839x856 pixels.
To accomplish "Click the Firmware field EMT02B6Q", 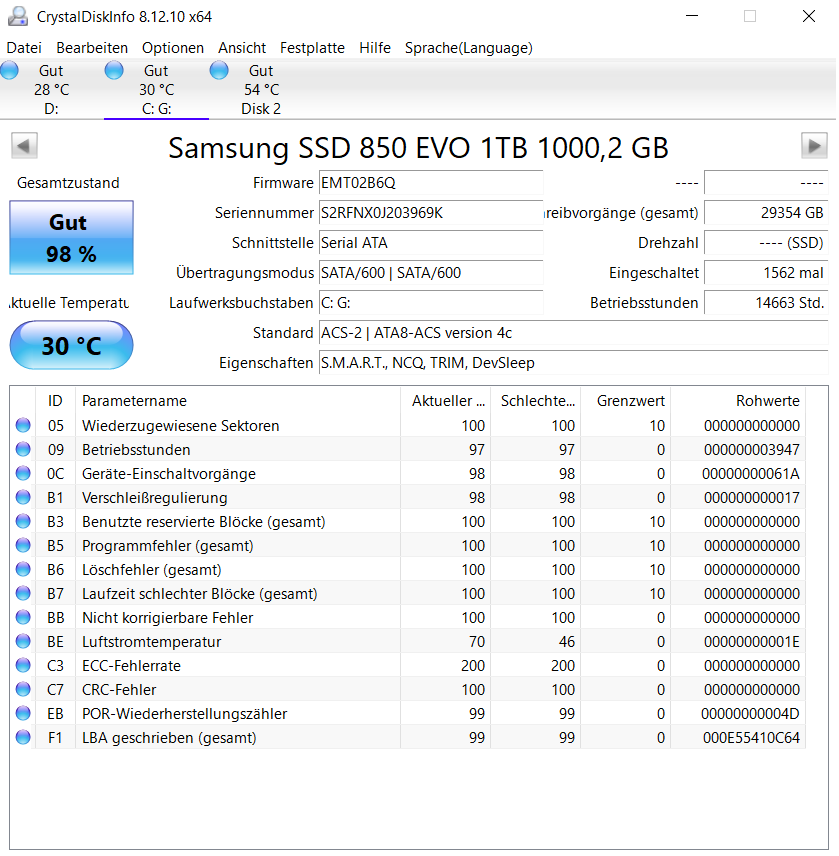I will pyautogui.click(x=431, y=183).
